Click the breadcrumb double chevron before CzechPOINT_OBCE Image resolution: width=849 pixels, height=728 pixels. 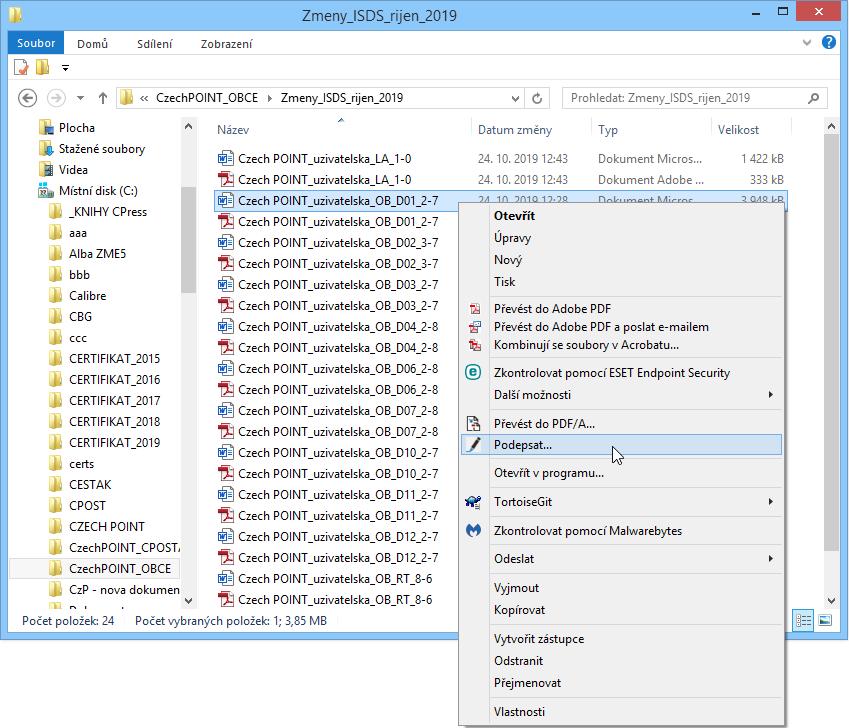click(x=144, y=98)
